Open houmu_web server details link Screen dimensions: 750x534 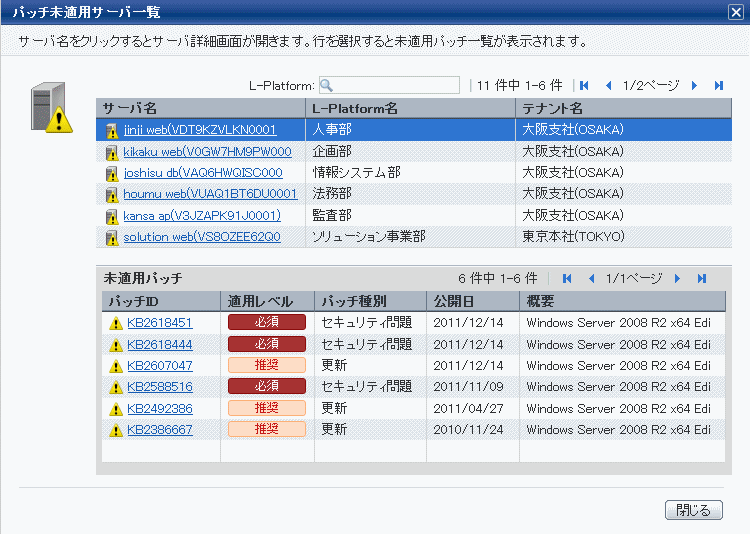coord(210,194)
